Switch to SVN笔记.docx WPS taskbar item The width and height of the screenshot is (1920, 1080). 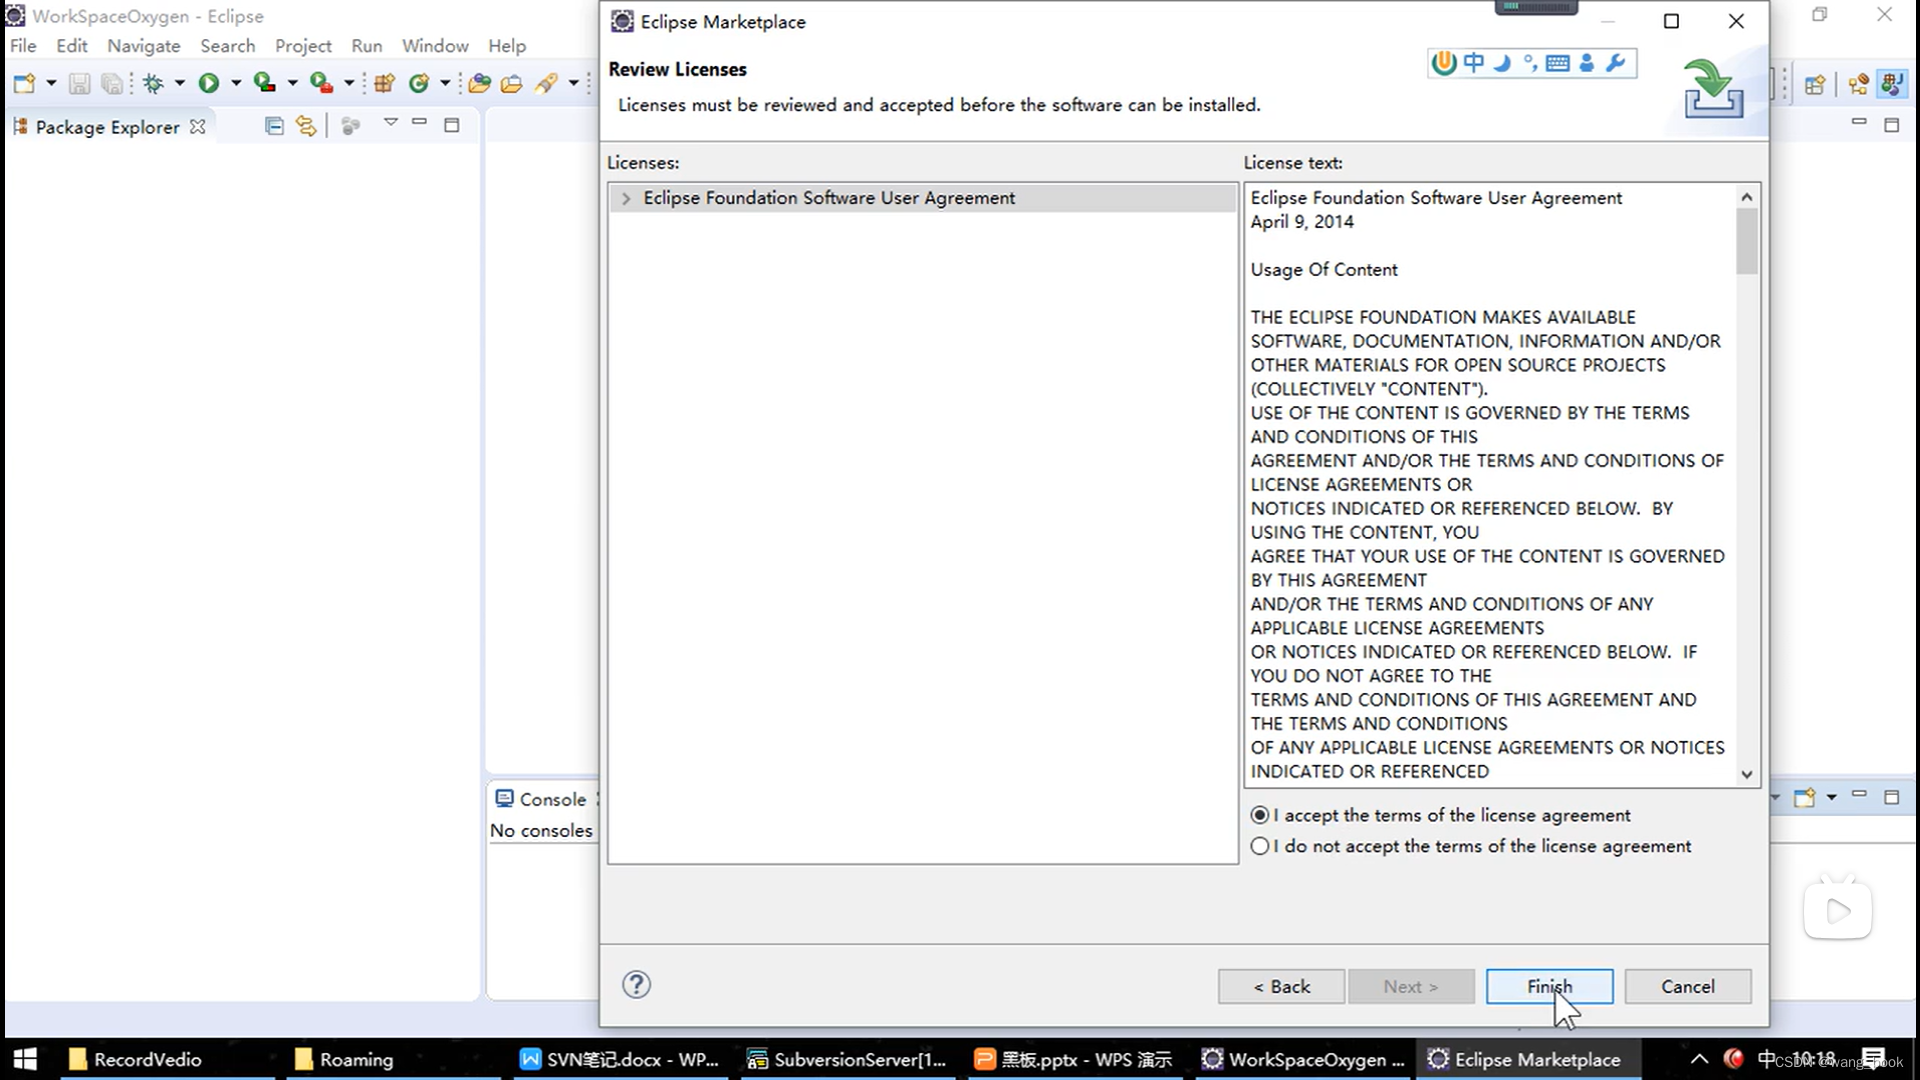(621, 1059)
